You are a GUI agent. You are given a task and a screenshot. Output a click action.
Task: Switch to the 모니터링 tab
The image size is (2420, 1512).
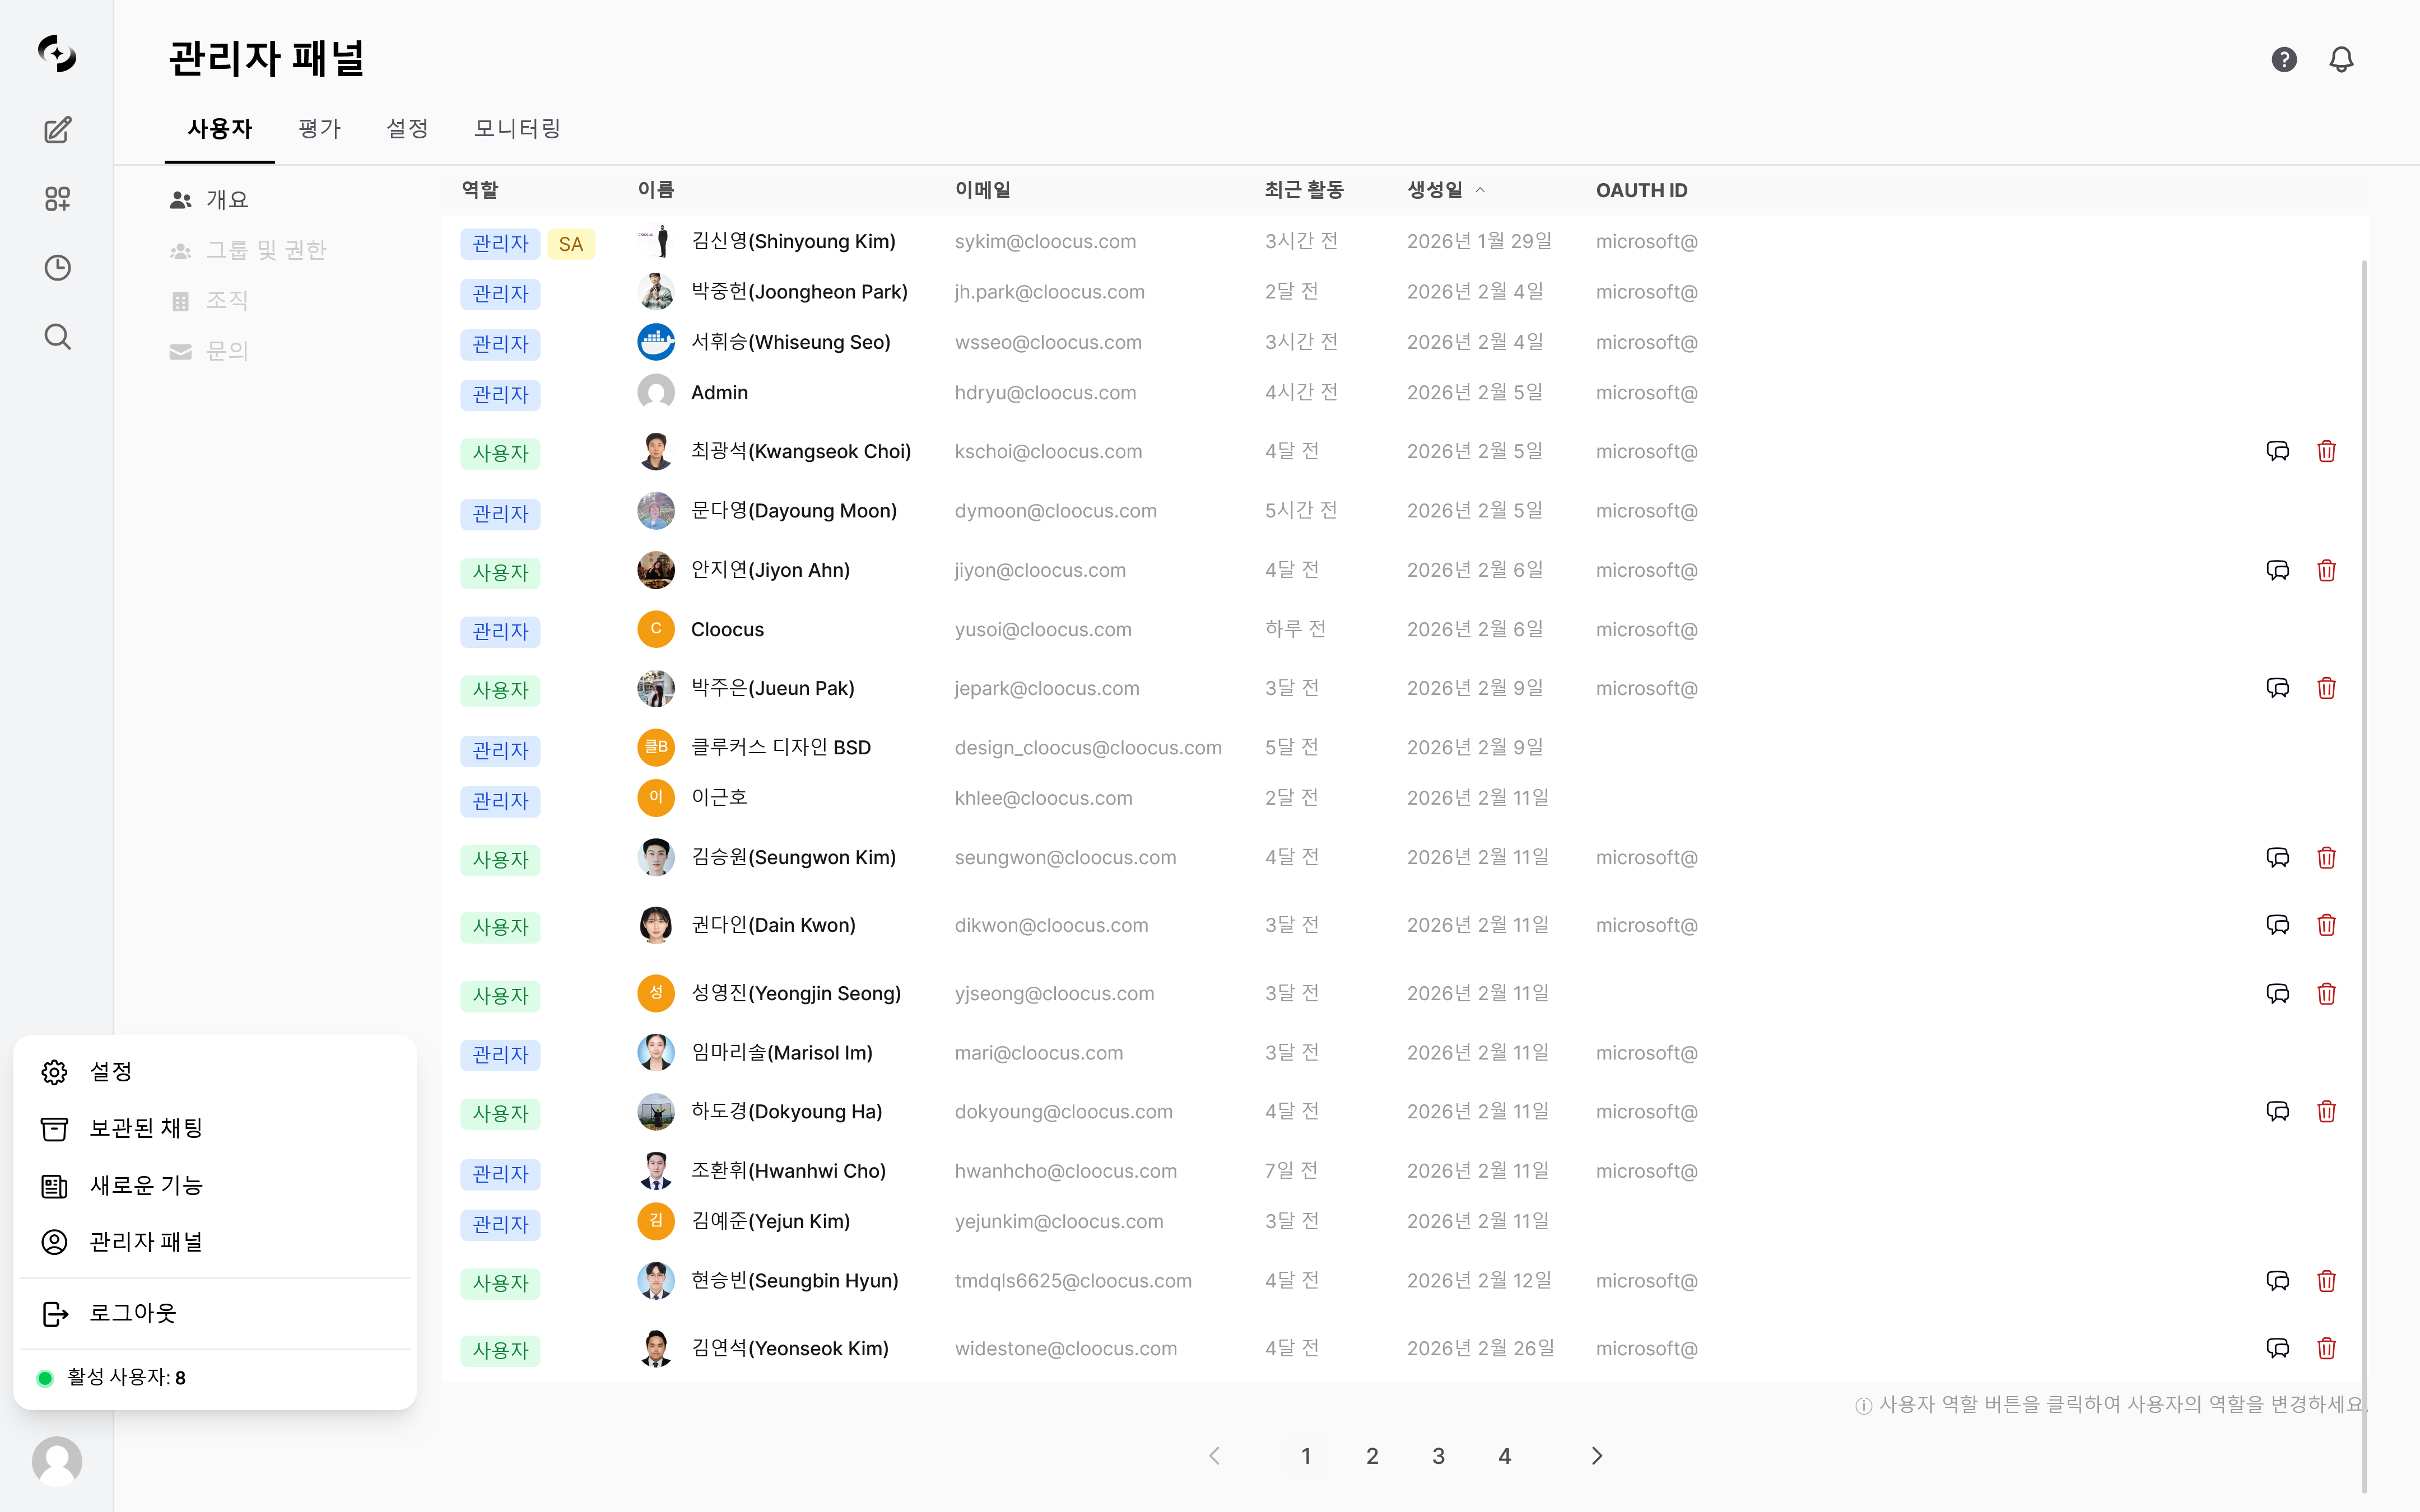tap(517, 128)
